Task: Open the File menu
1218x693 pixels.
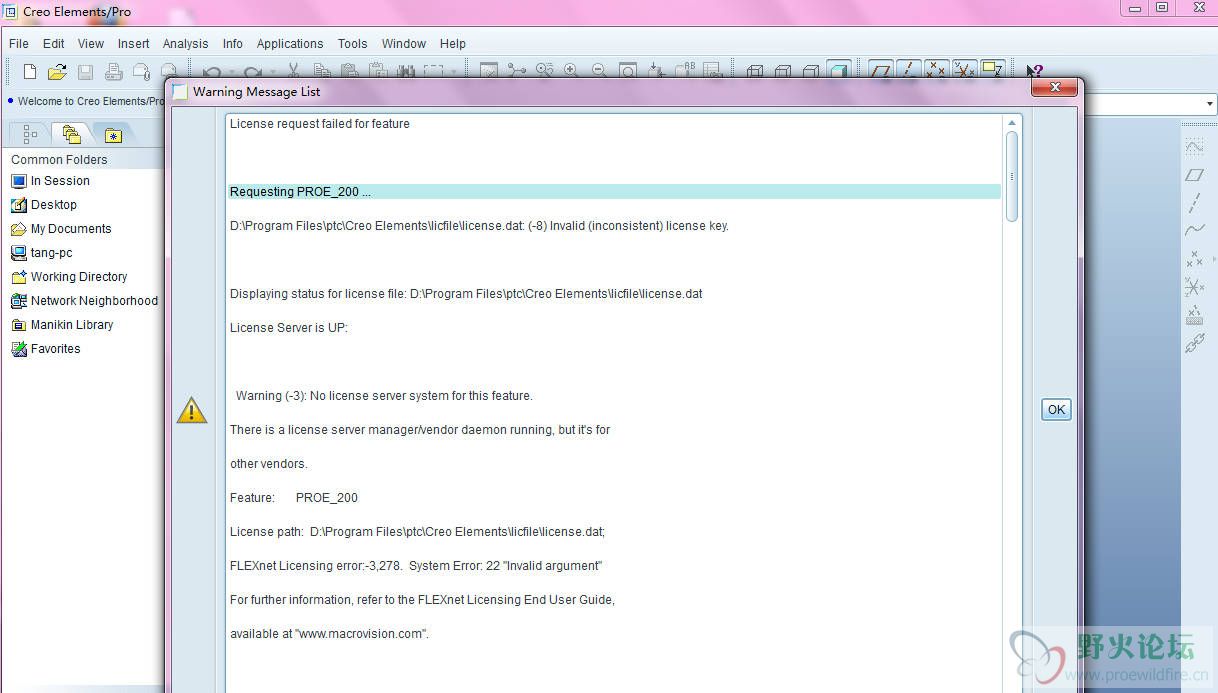Action: click(x=19, y=44)
